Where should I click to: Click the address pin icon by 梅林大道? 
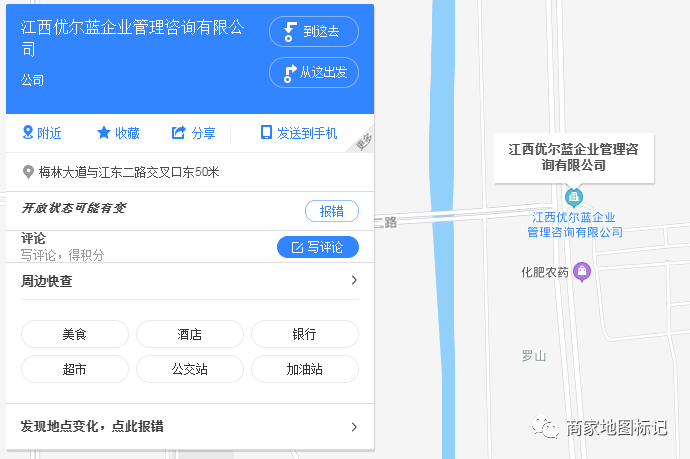28,172
